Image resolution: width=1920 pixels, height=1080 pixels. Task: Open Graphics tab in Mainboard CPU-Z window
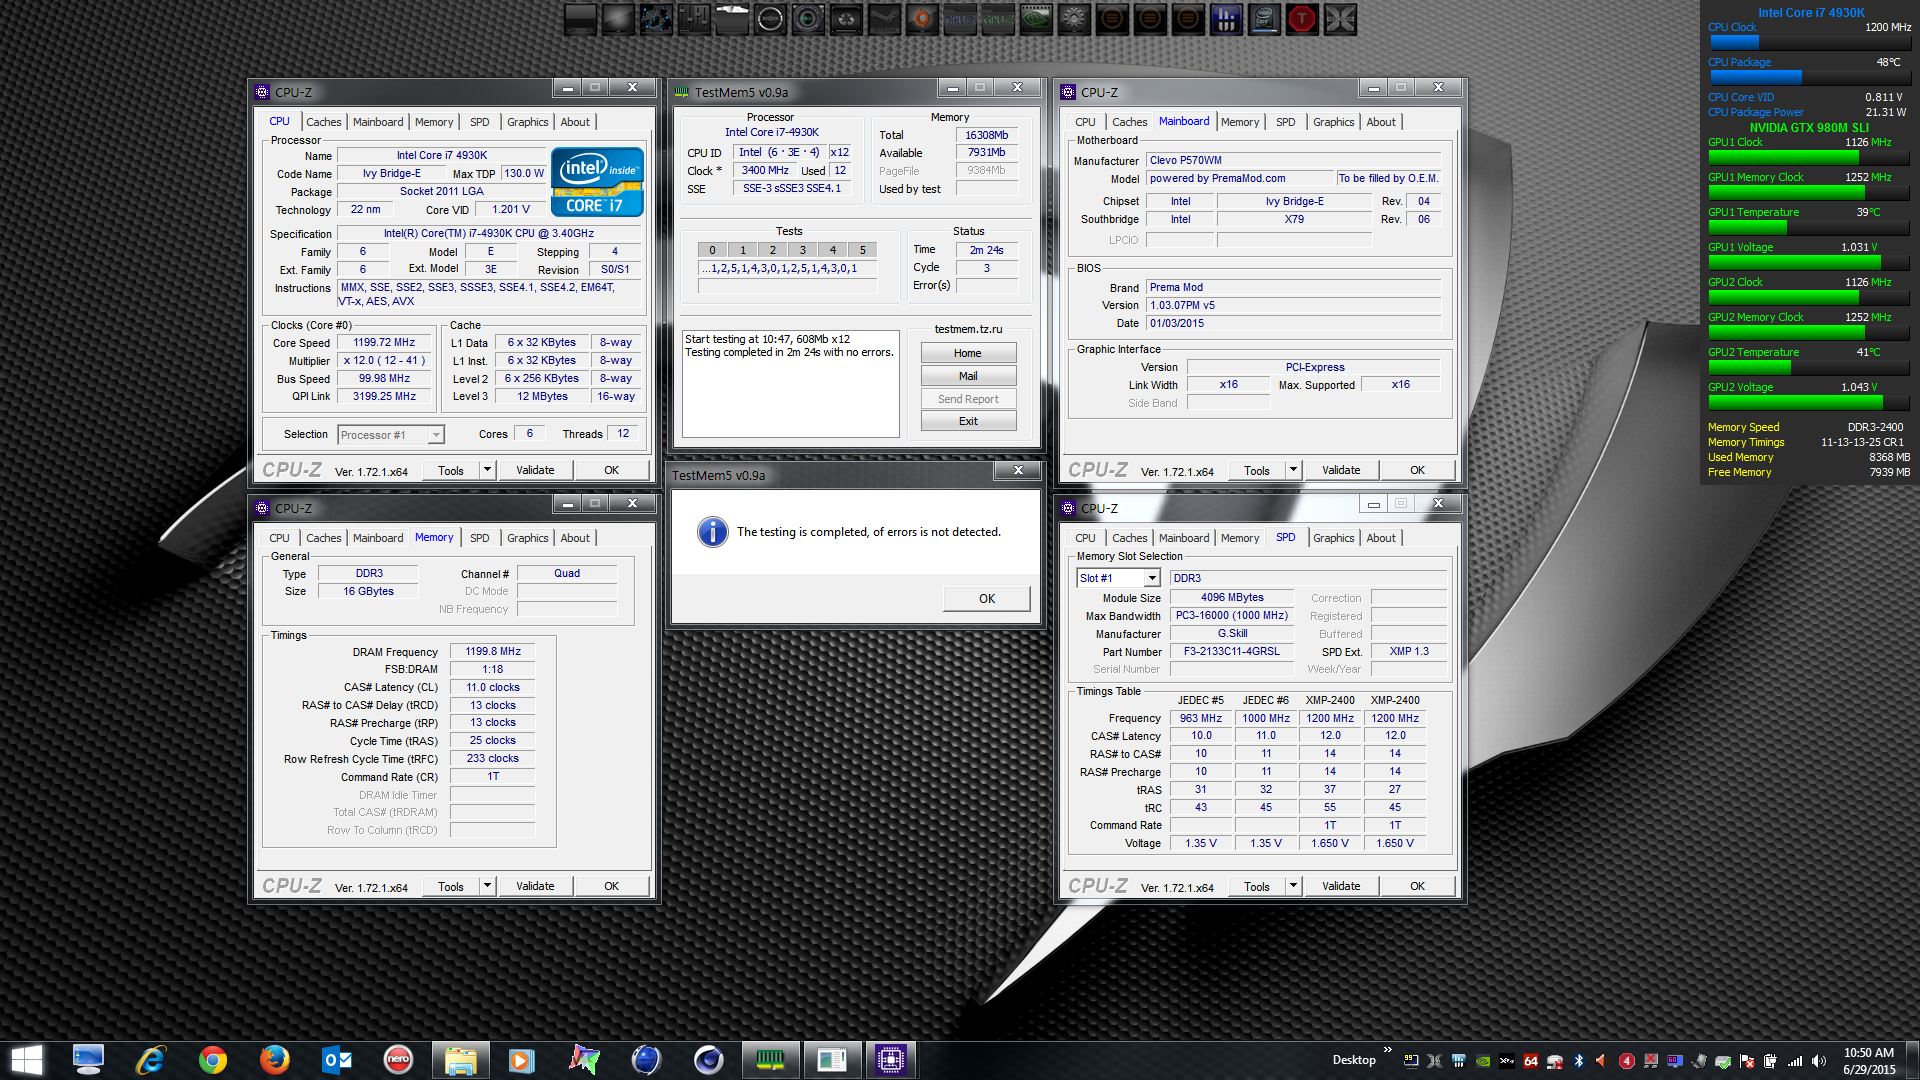point(1333,122)
